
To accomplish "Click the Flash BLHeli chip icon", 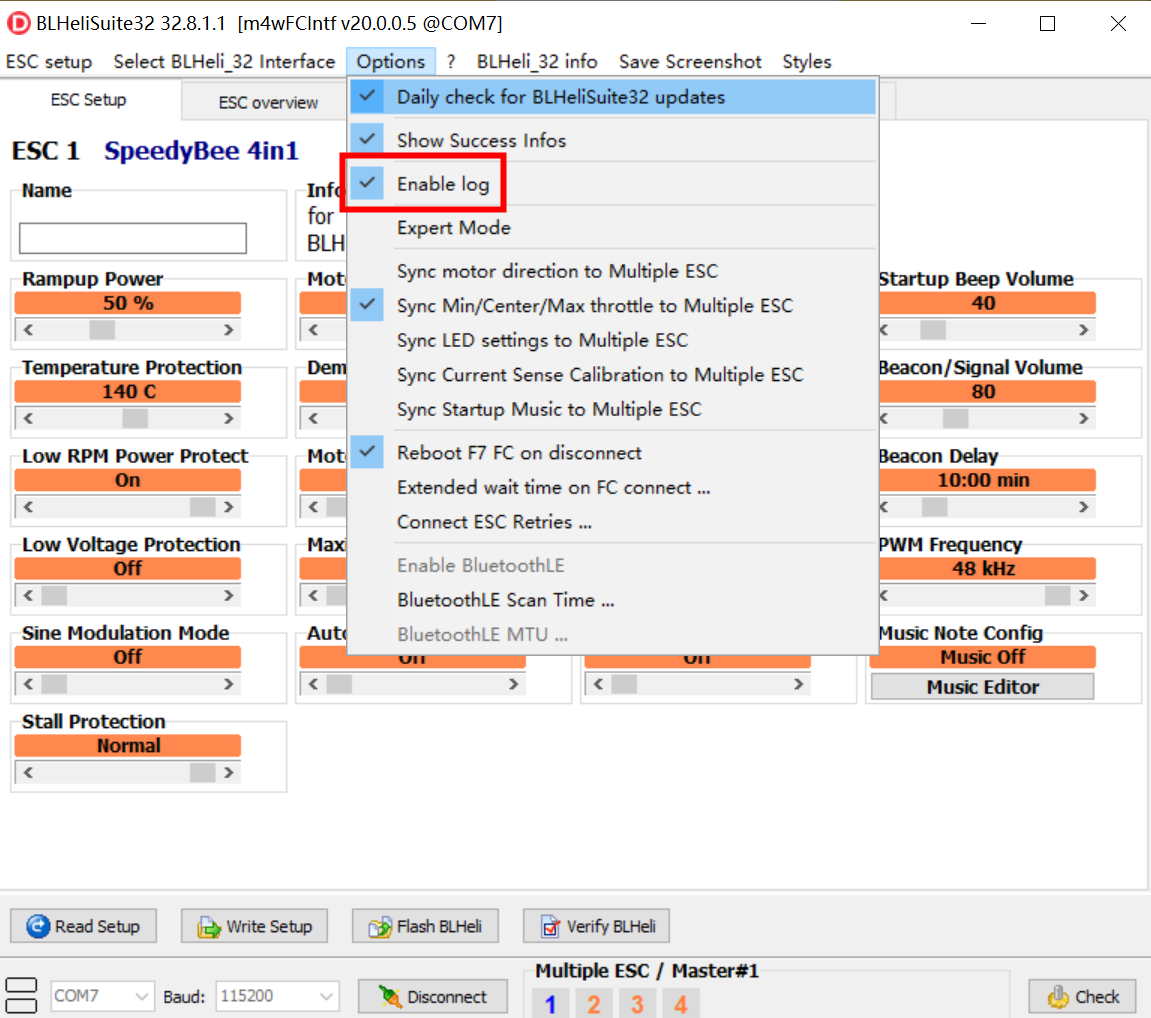I will [x=380, y=927].
